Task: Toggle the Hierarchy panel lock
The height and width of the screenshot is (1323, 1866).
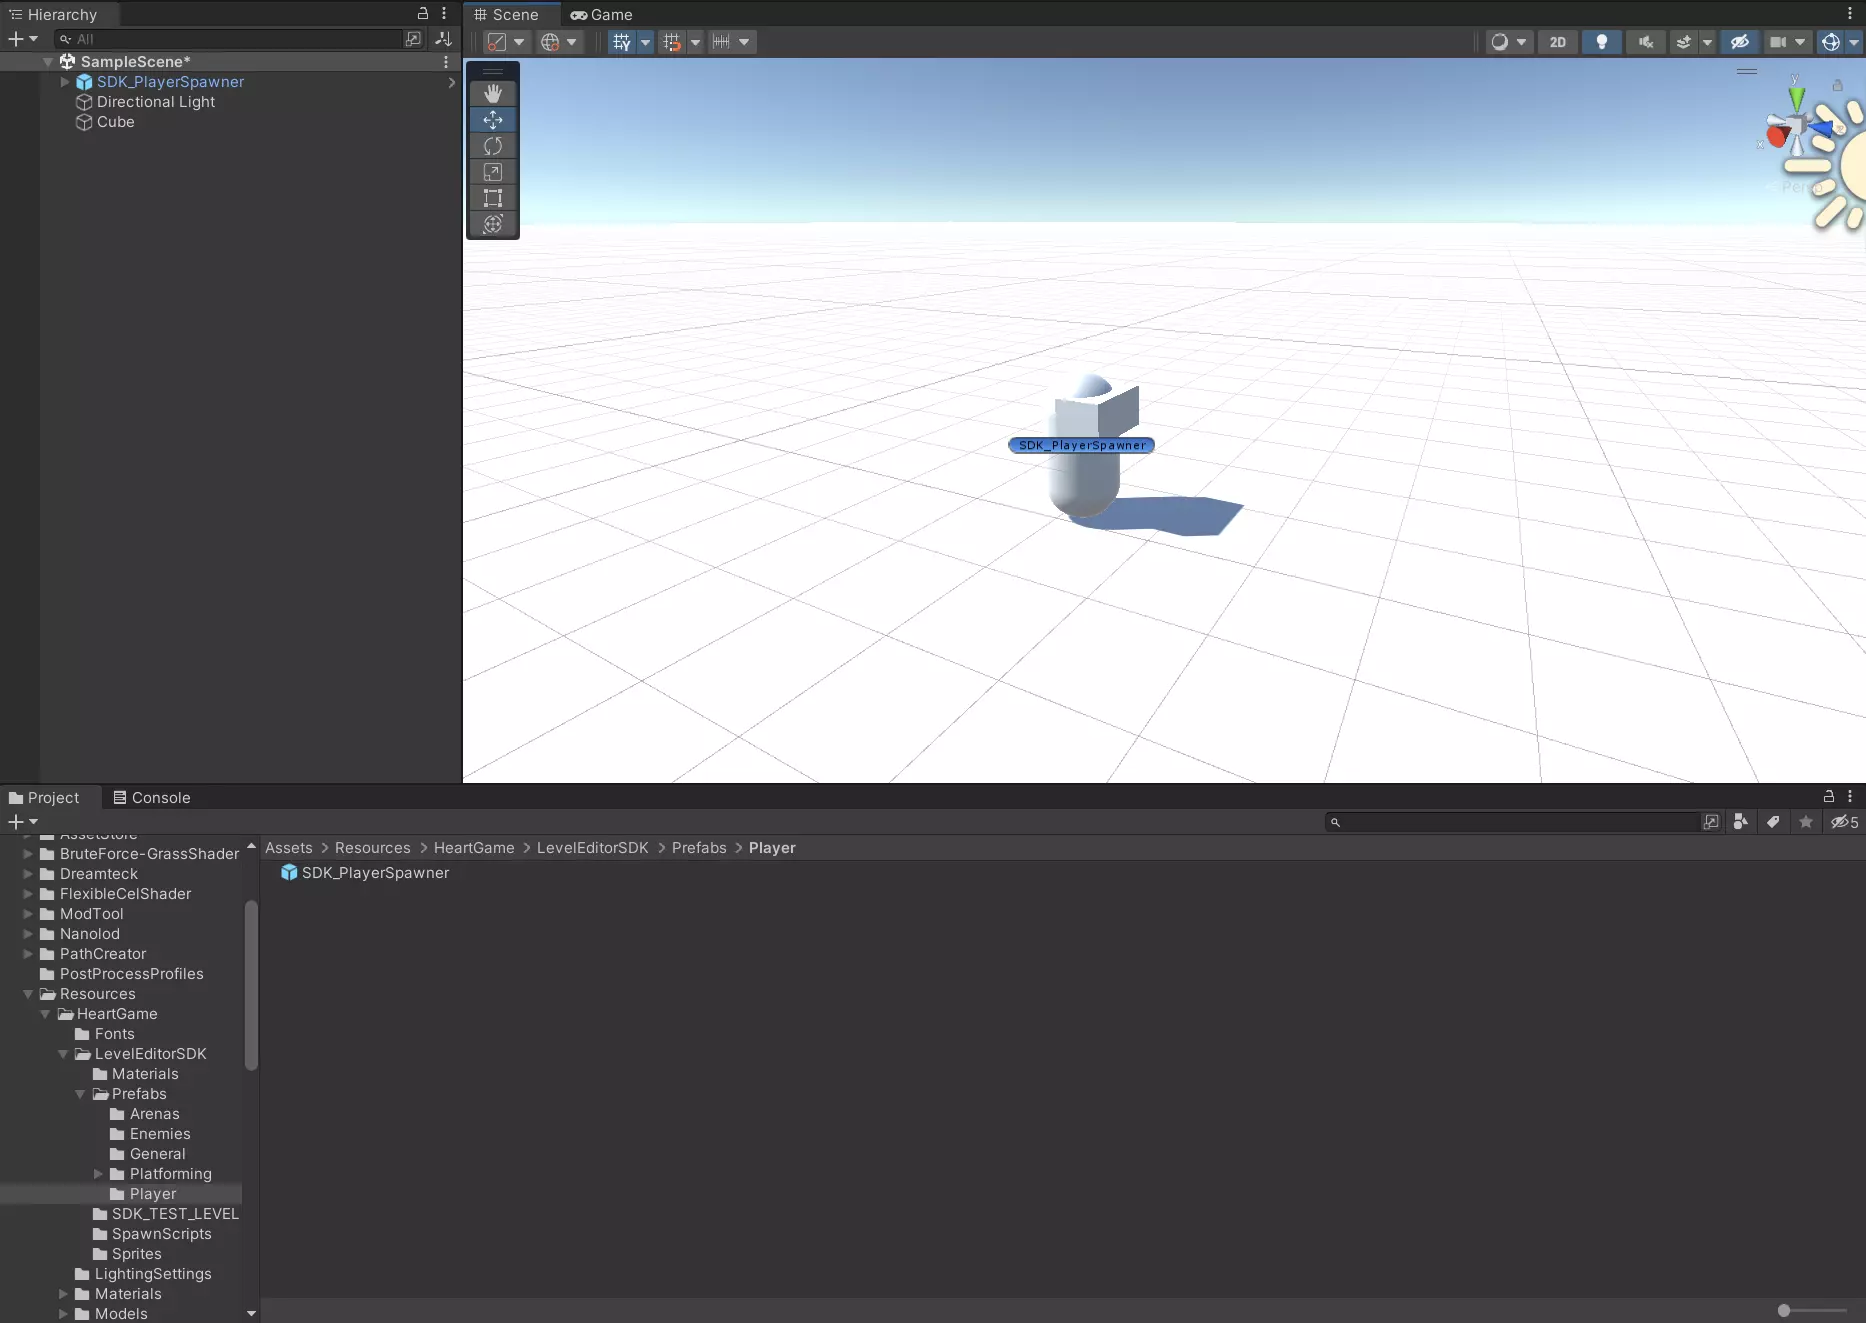Action: pyautogui.click(x=423, y=14)
